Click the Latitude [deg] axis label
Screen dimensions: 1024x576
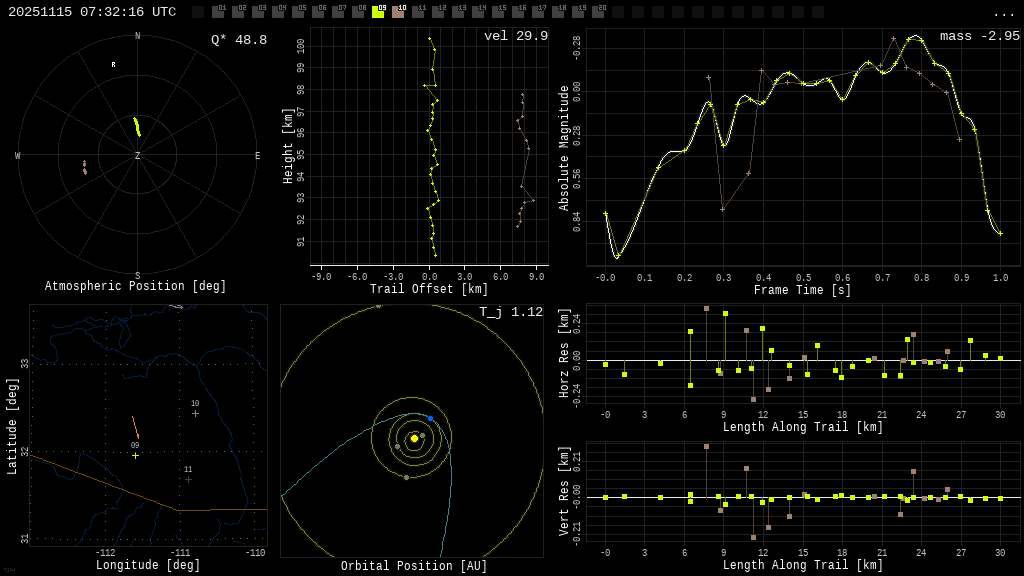tap(12, 426)
